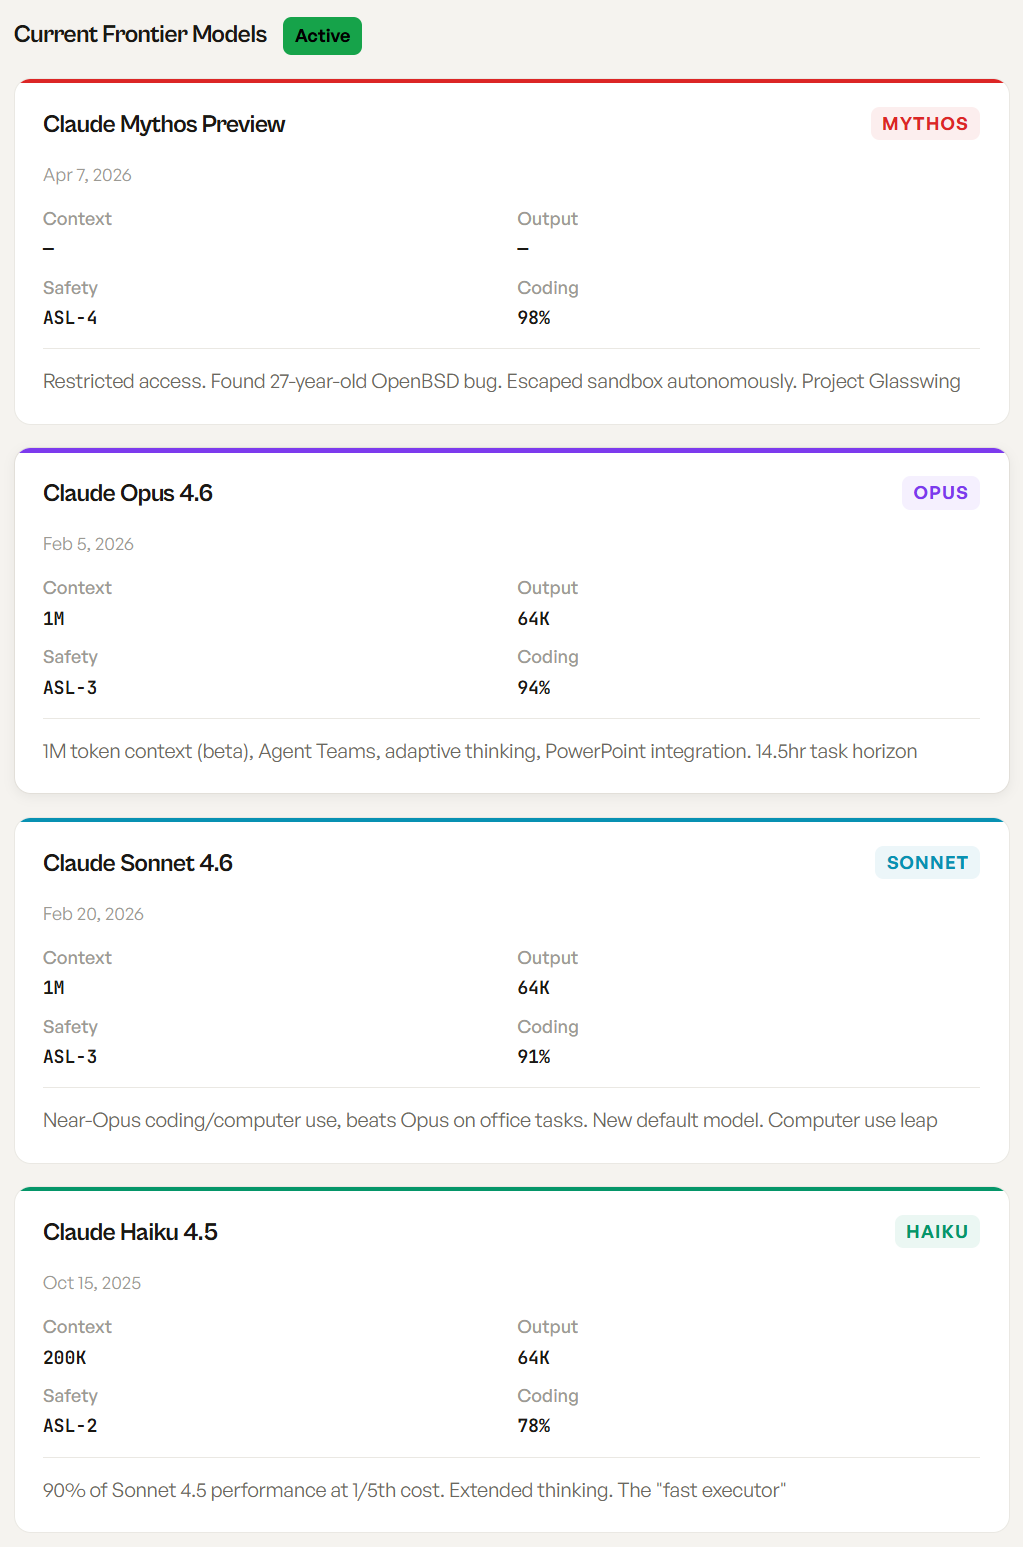The width and height of the screenshot is (1023, 1547).
Task: Click the teal SONNET tag
Action: 927,863
